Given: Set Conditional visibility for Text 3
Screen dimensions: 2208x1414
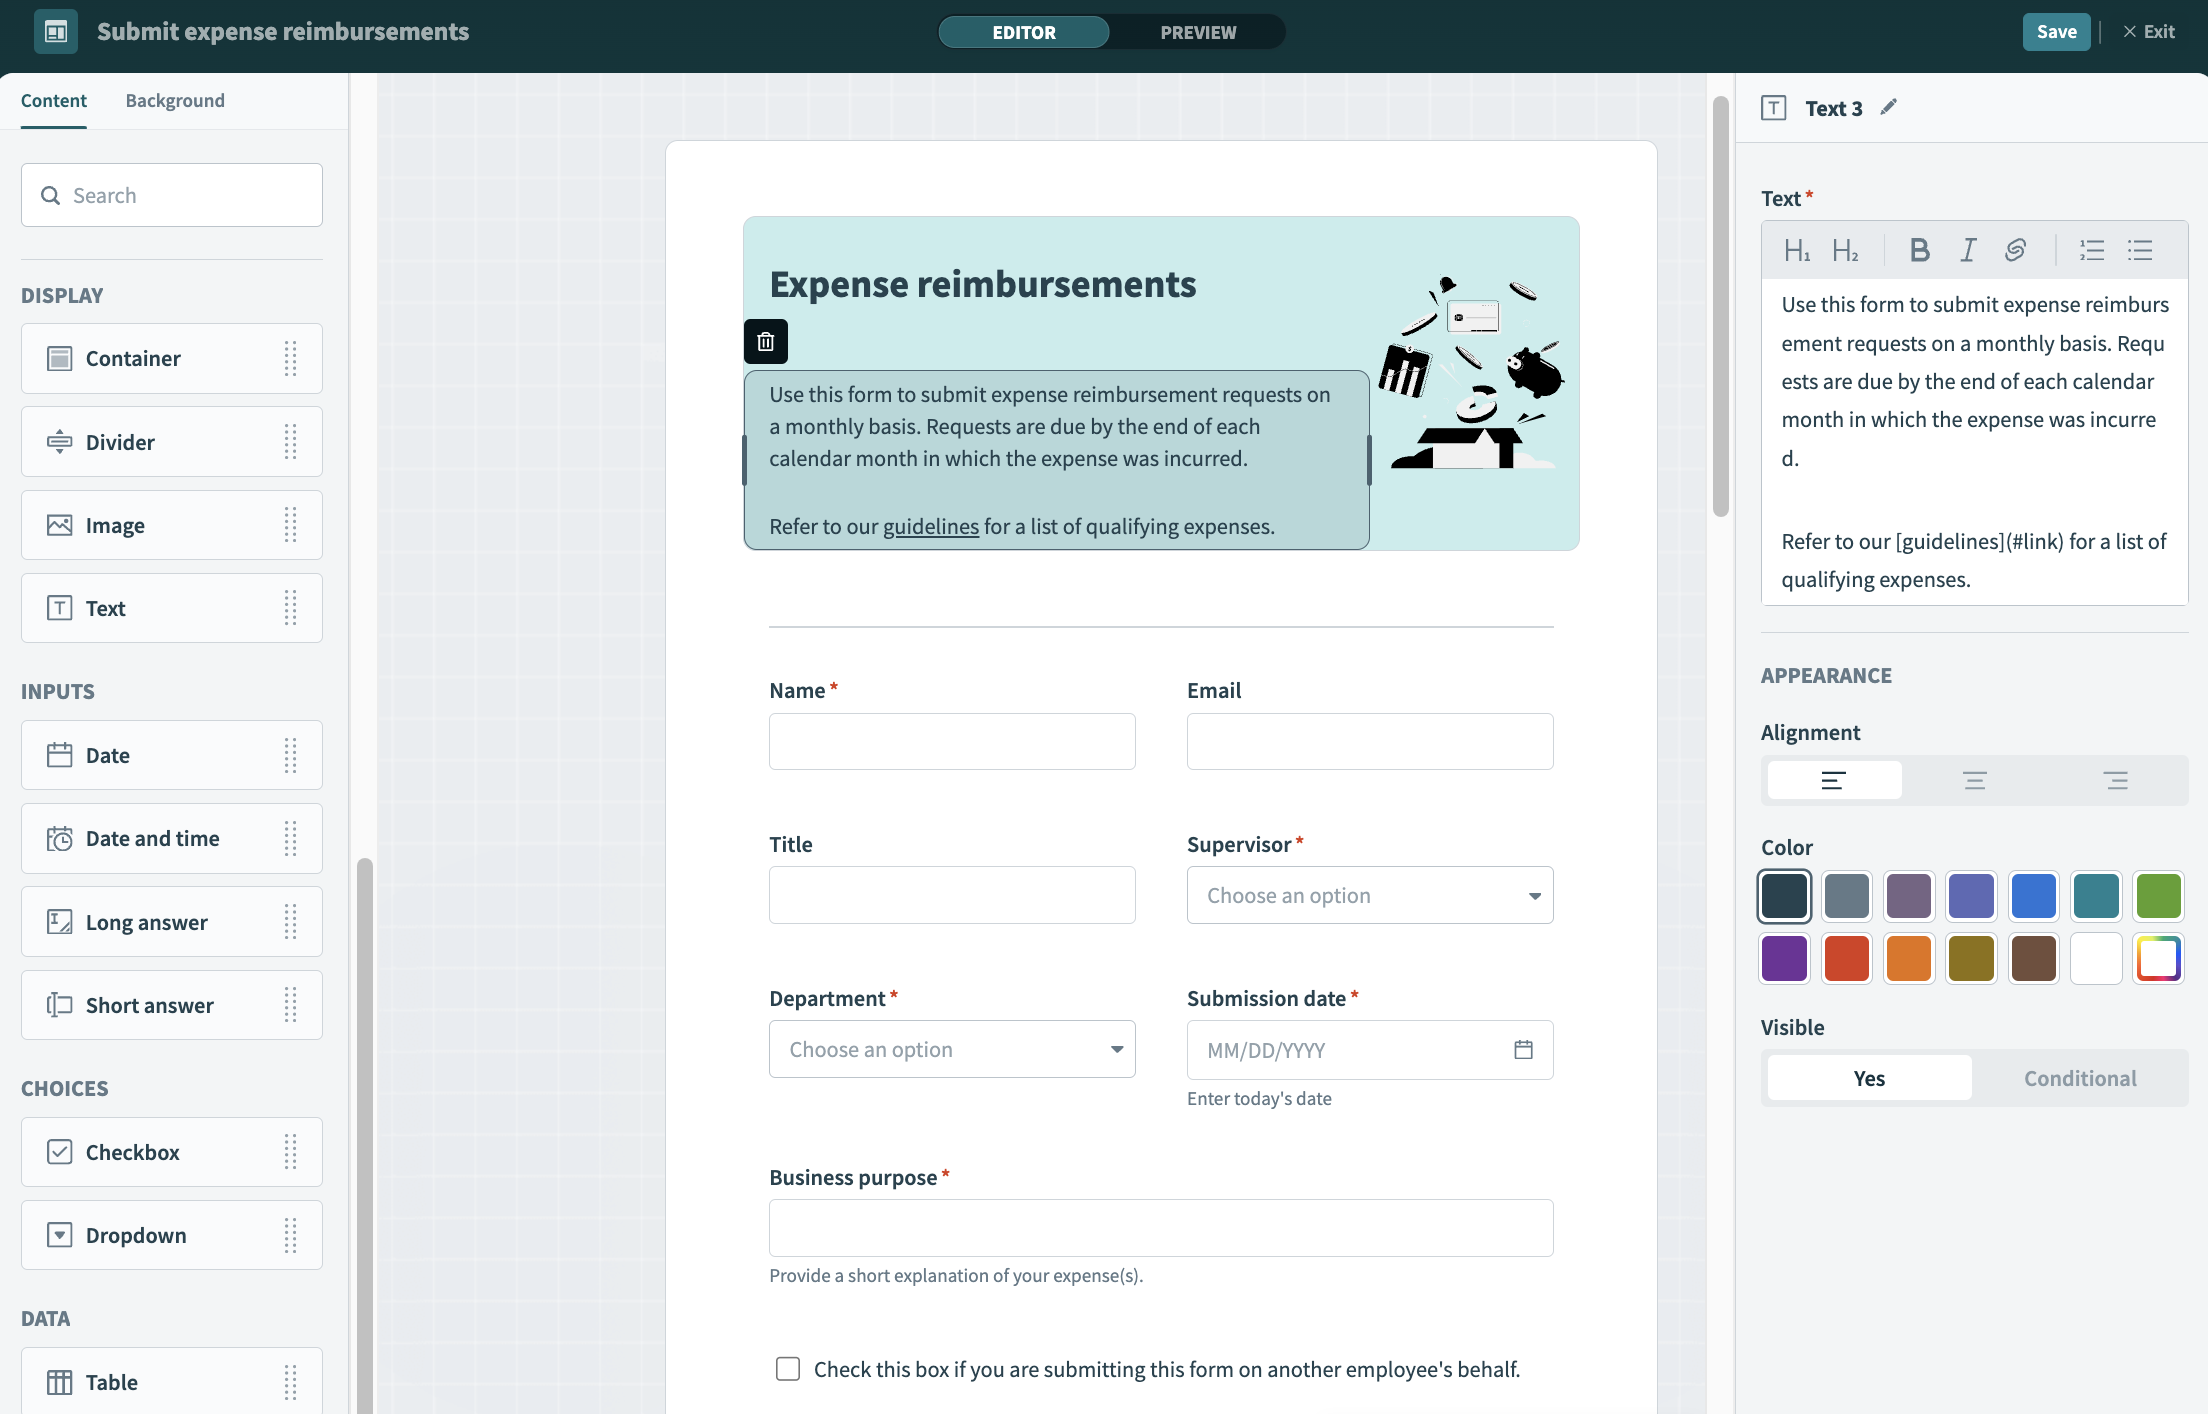Looking at the screenshot, I should tap(2079, 1077).
